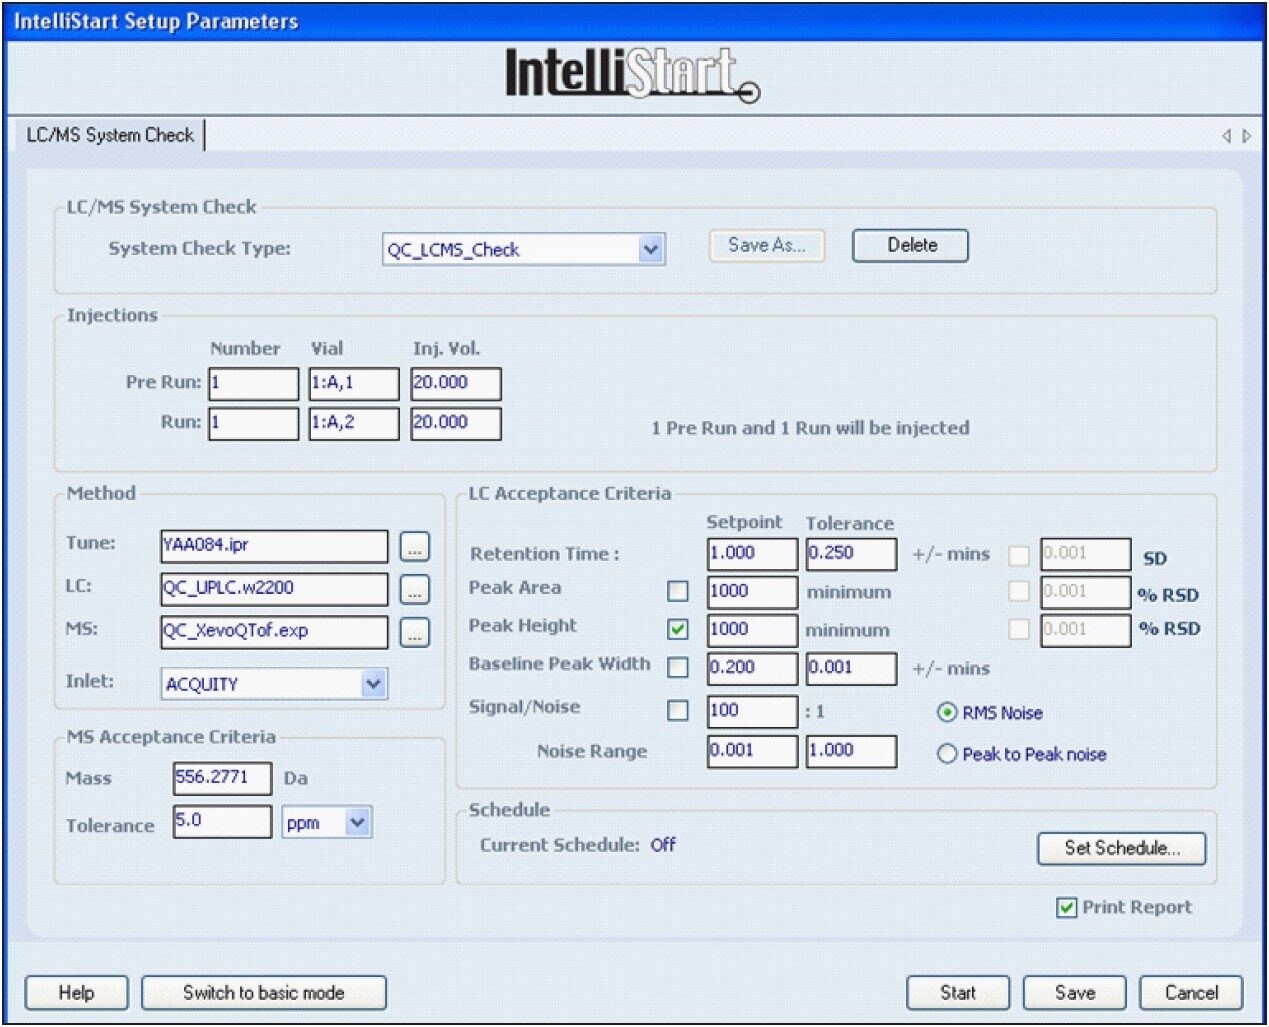Browse for MS method with ellipsis button

(x=415, y=633)
